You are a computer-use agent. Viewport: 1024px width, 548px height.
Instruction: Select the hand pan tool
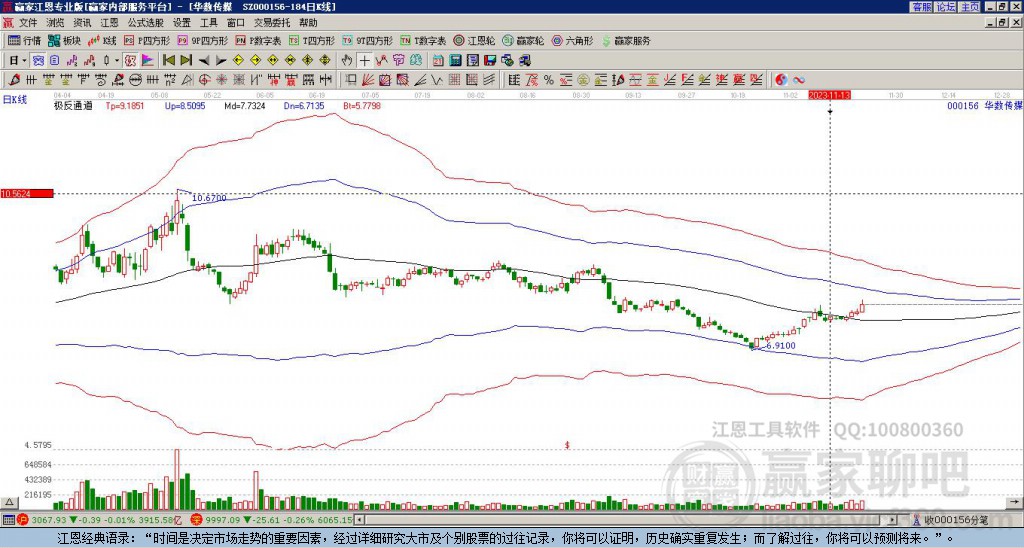click(x=346, y=60)
